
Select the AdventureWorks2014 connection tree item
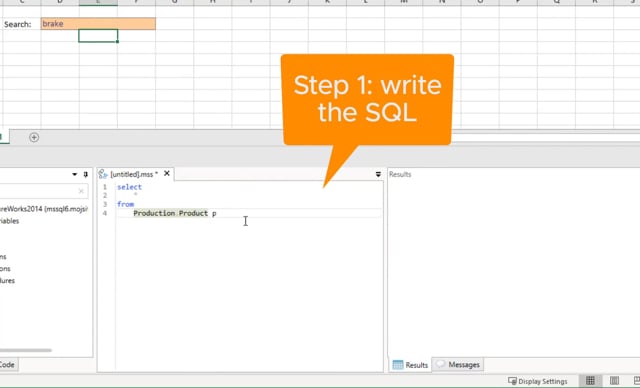click(x=44, y=209)
